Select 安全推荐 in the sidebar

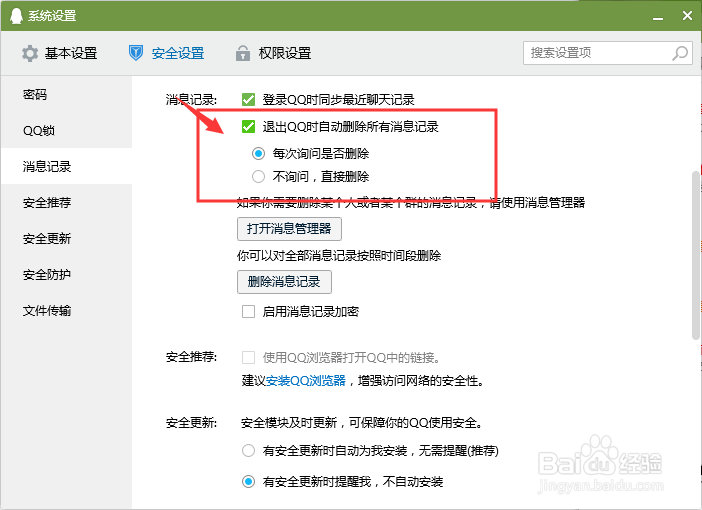(67, 202)
